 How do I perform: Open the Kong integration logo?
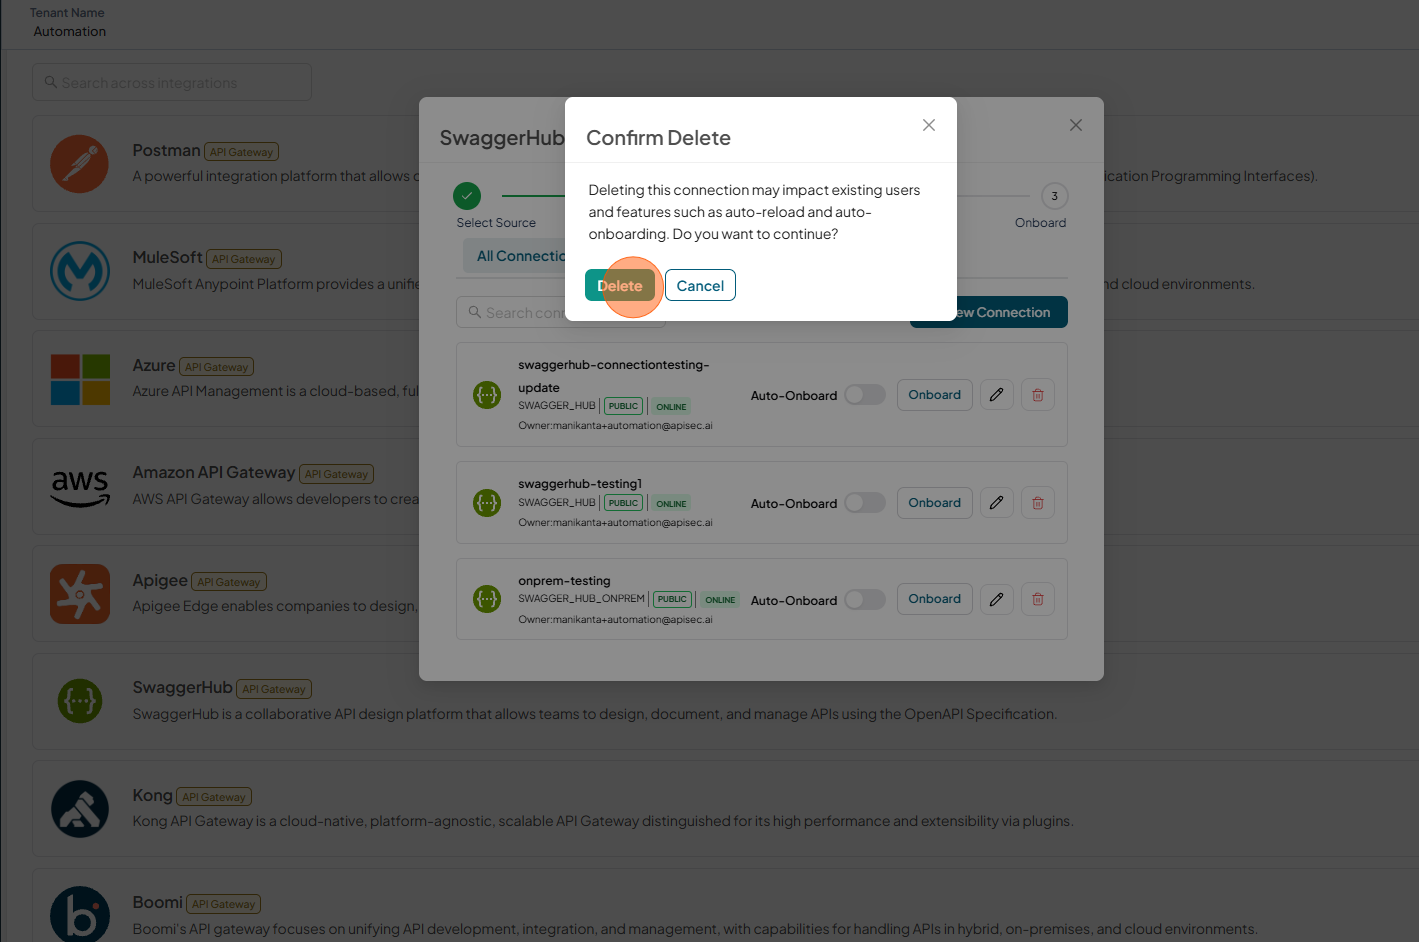coord(80,809)
